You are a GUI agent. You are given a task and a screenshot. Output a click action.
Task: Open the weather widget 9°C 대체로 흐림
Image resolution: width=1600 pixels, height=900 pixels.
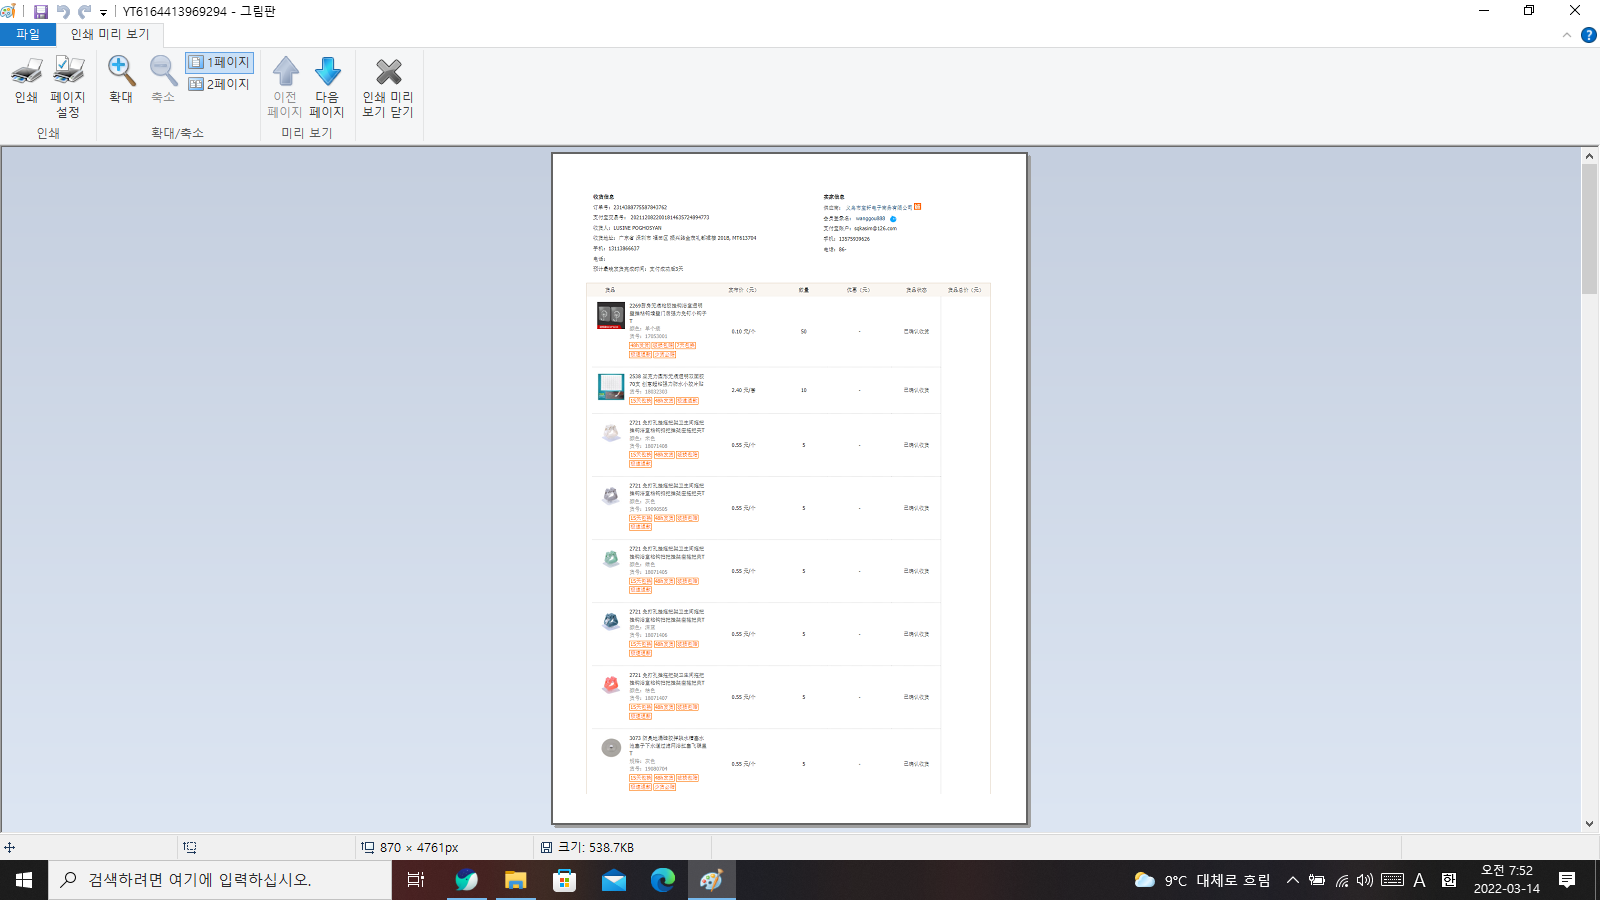click(x=1202, y=880)
